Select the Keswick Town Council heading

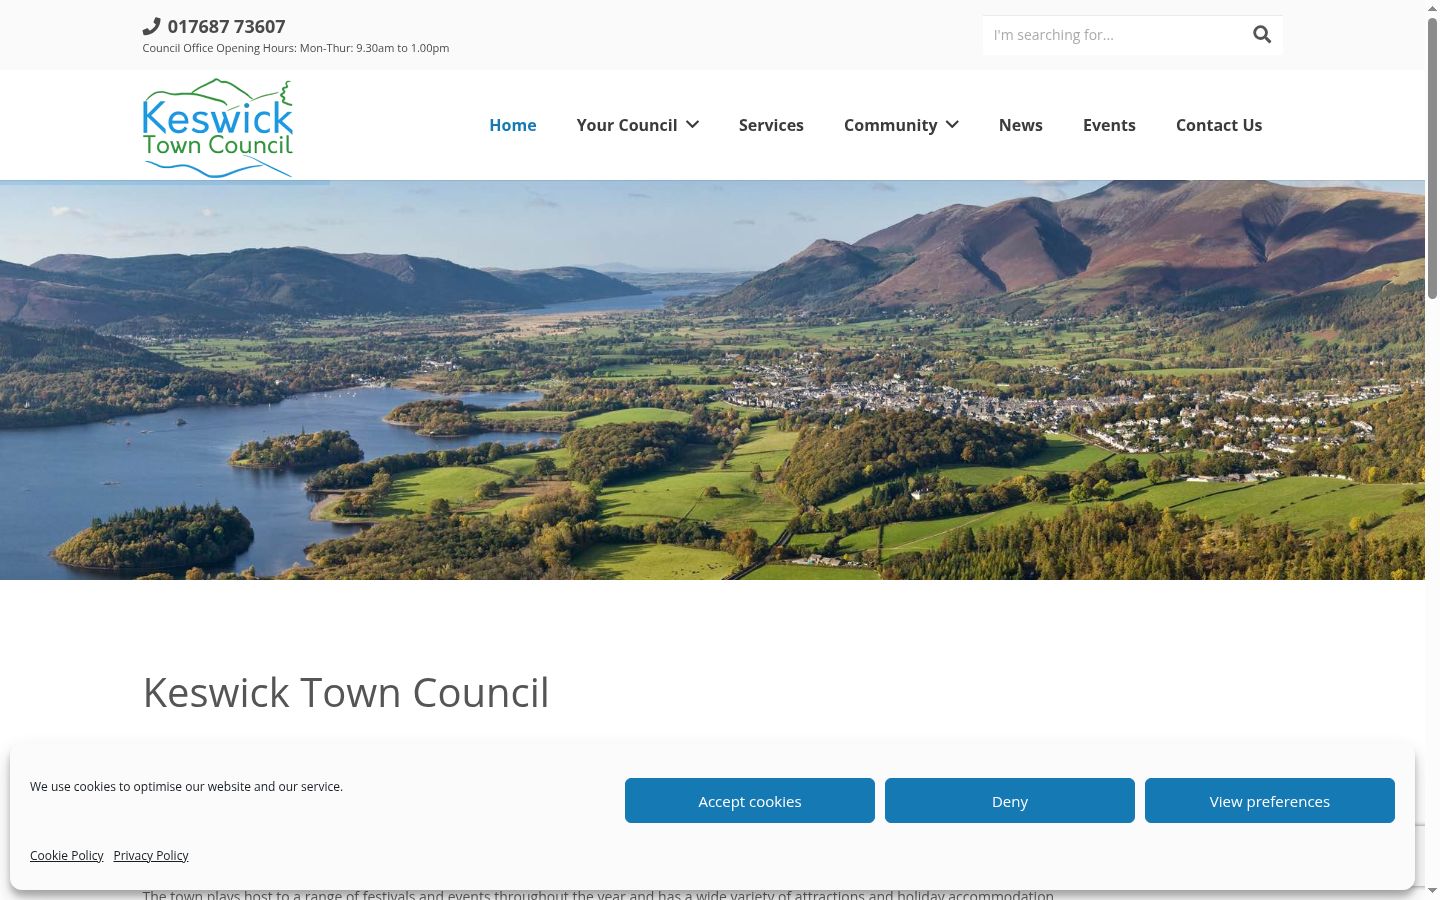(x=346, y=692)
